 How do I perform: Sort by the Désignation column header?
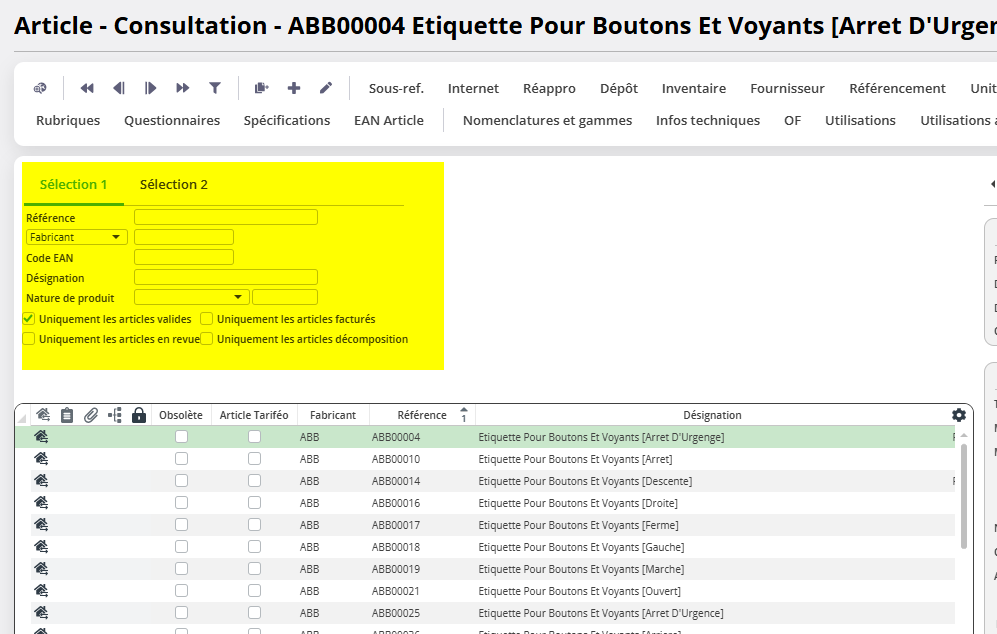pos(712,415)
